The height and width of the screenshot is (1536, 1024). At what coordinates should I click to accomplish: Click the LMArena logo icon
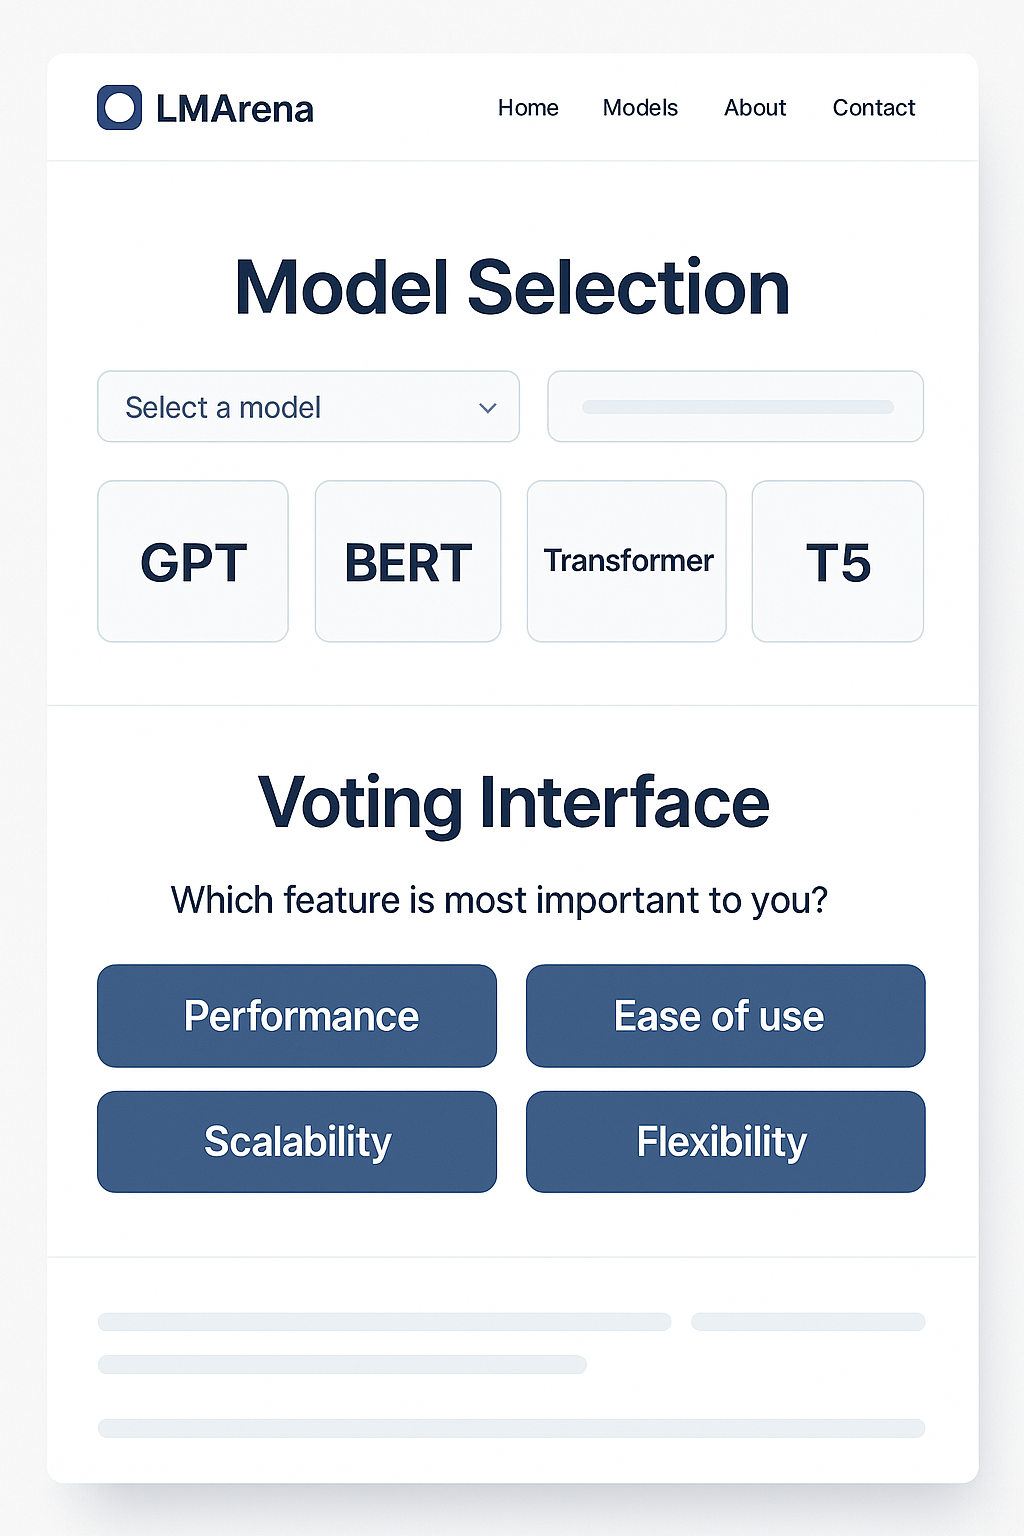coord(119,108)
